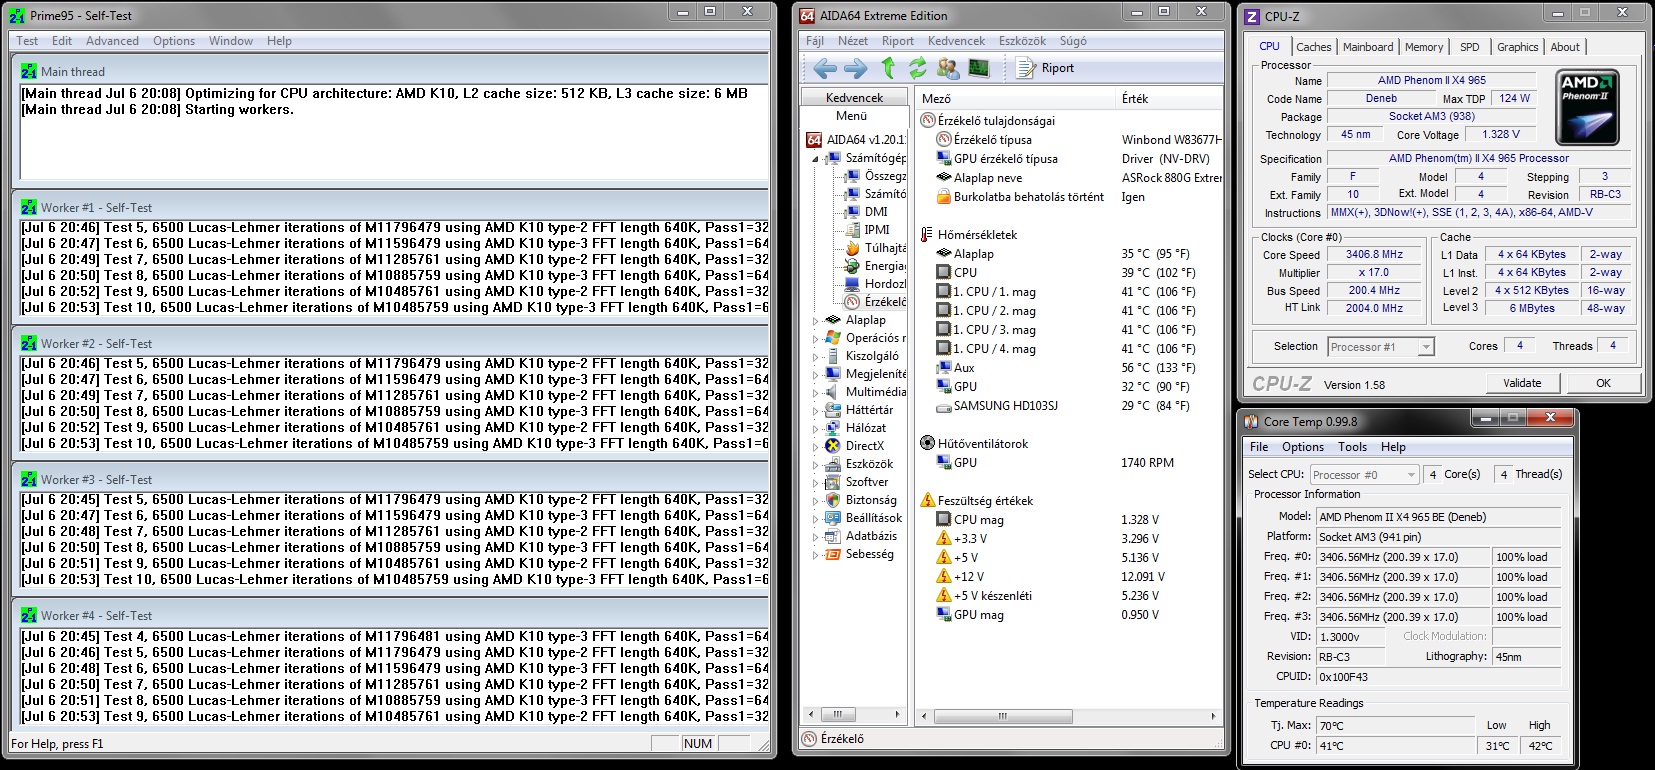Click DirectX icon in AIDA64 tree
The width and height of the screenshot is (1655, 770).
pos(833,446)
